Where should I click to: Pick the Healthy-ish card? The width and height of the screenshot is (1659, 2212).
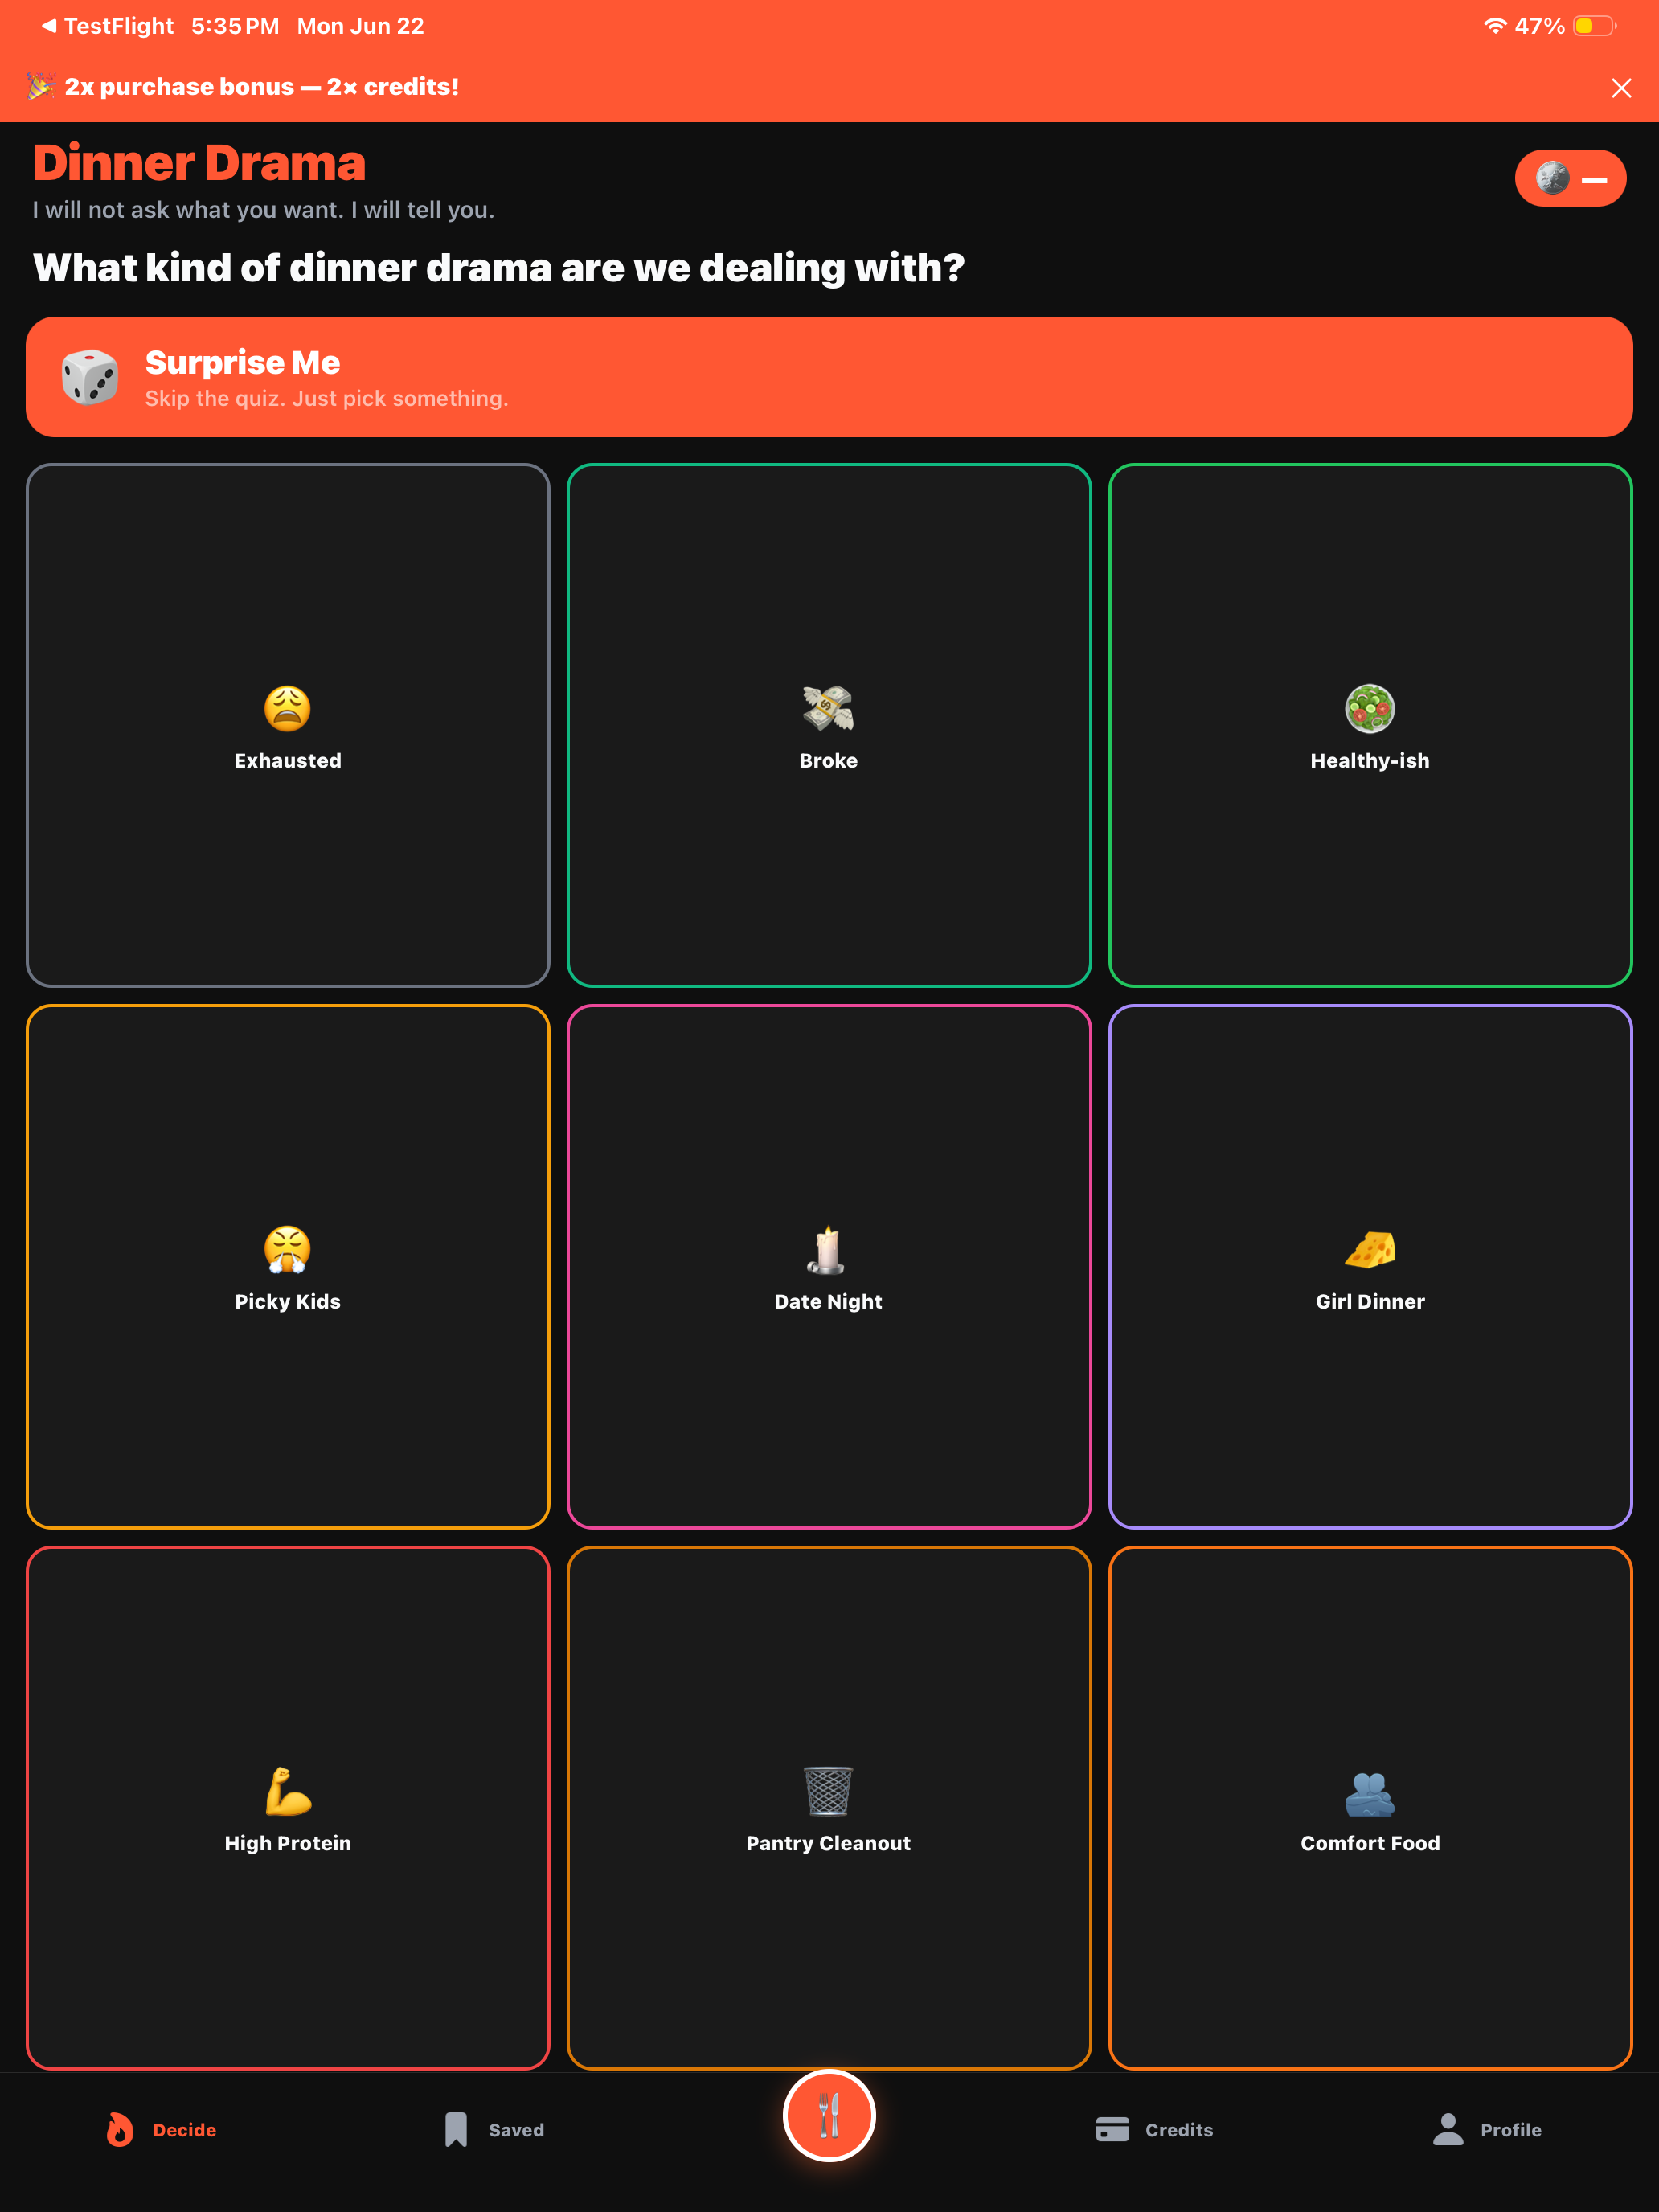1370,725
